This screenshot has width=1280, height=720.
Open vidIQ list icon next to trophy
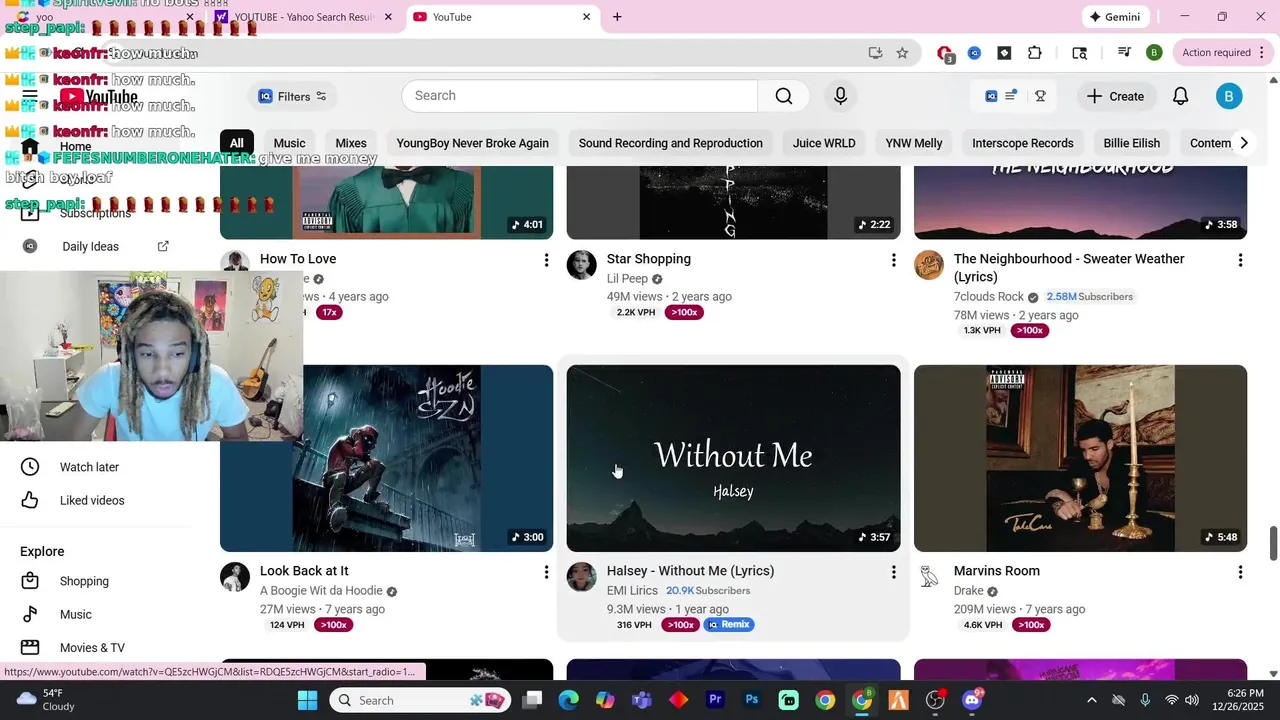pos(1011,96)
